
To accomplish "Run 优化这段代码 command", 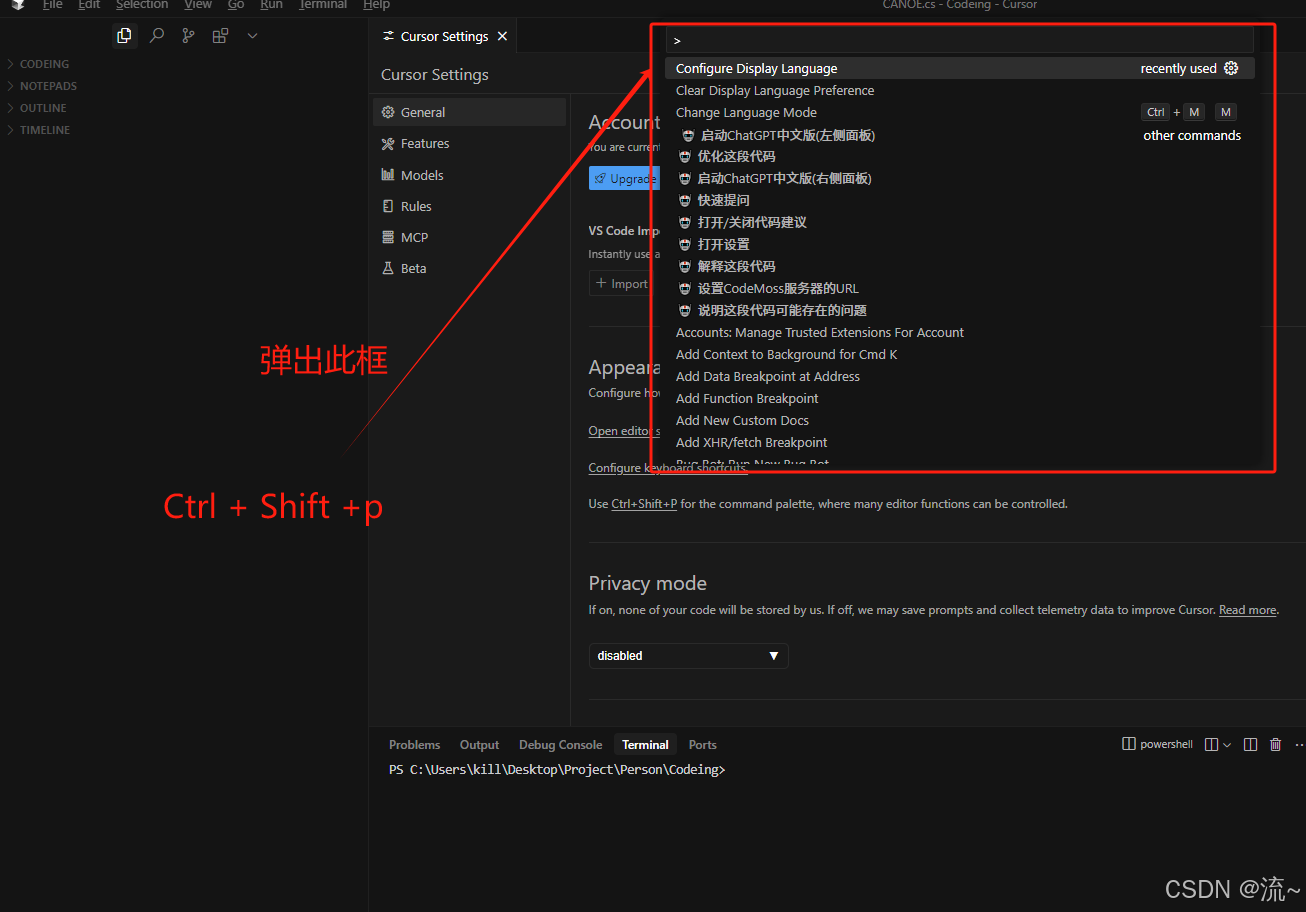I will pos(959,156).
